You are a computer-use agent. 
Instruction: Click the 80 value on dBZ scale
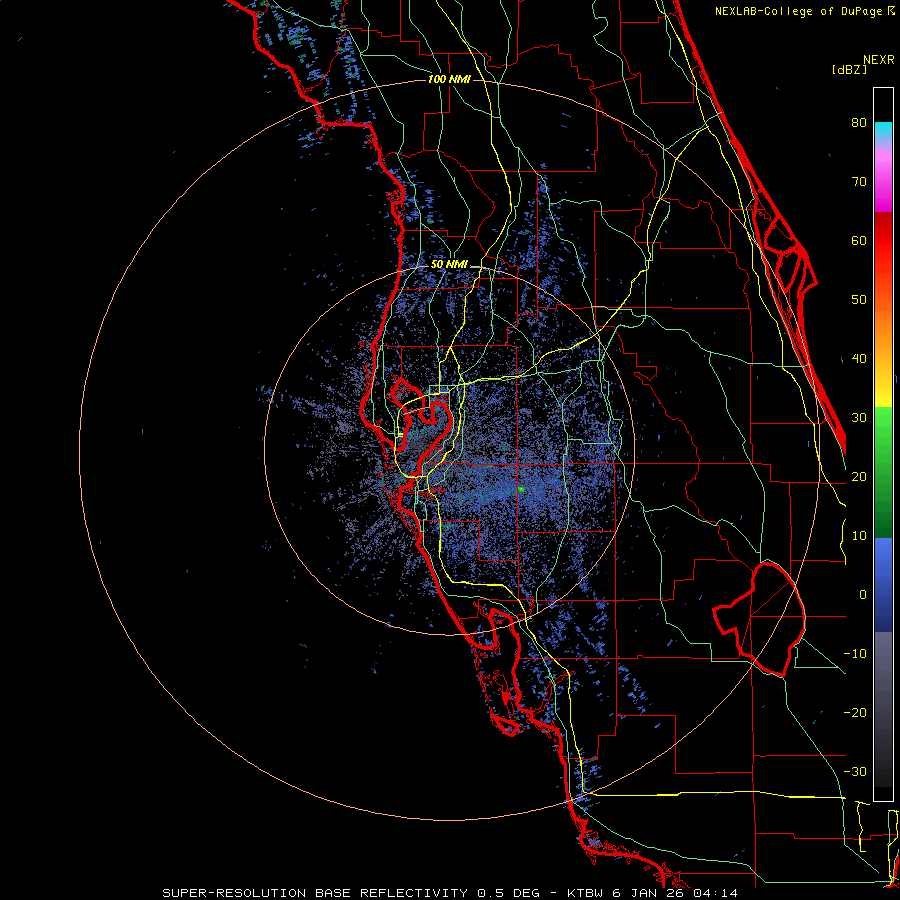point(859,123)
